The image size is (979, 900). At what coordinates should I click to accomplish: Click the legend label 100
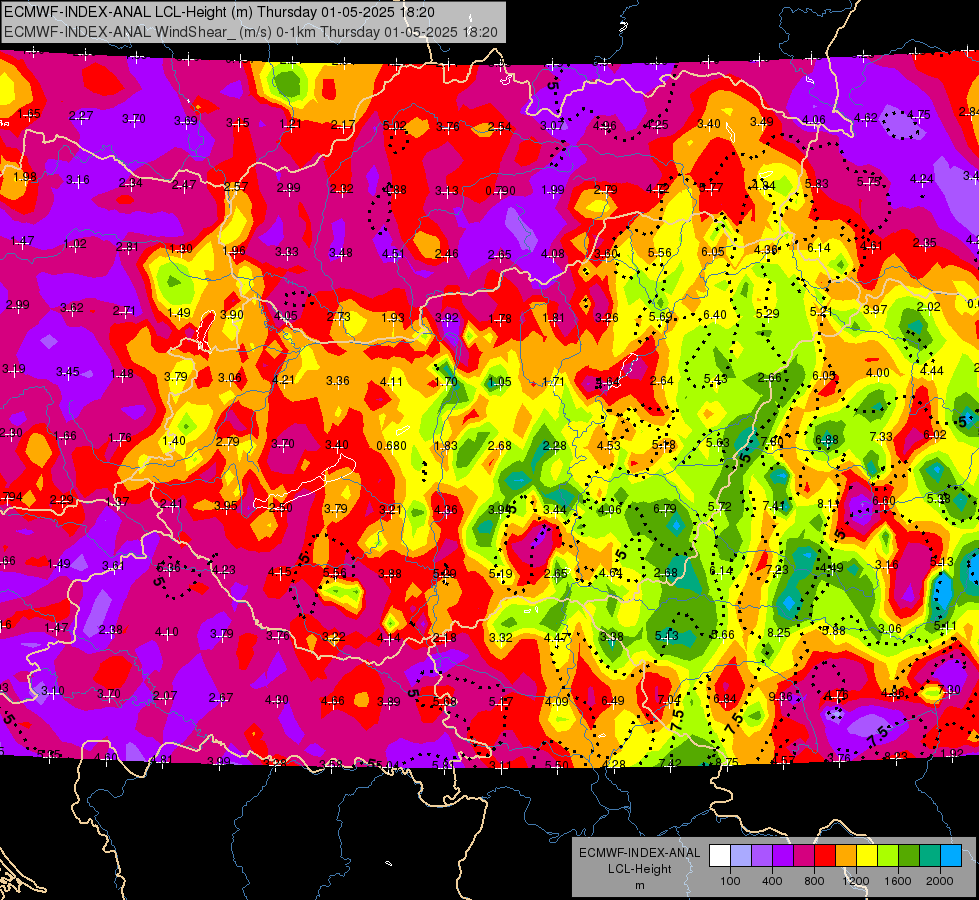click(x=730, y=881)
